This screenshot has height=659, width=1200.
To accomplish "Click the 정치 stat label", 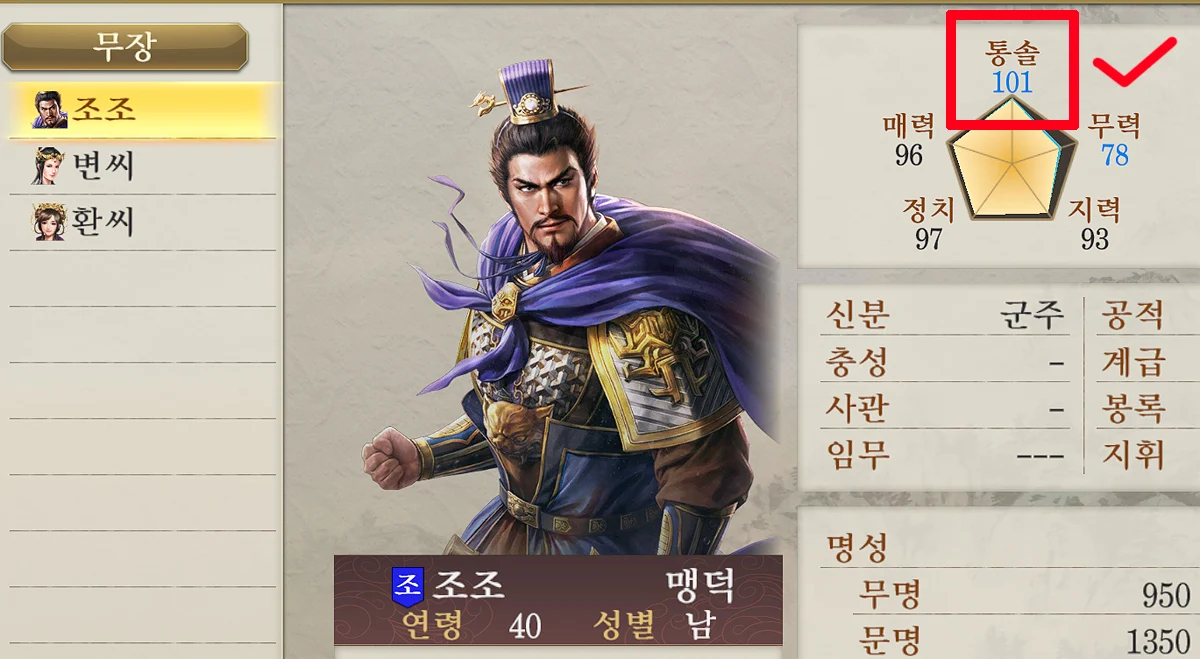I will coord(928,210).
